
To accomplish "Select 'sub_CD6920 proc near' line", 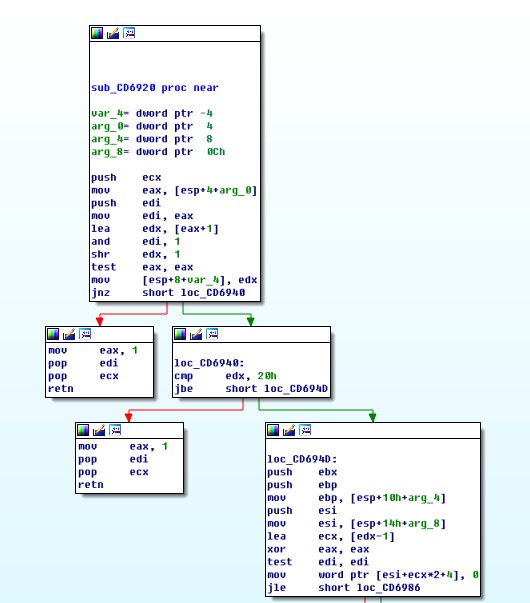I will pyautogui.click(x=155, y=88).
